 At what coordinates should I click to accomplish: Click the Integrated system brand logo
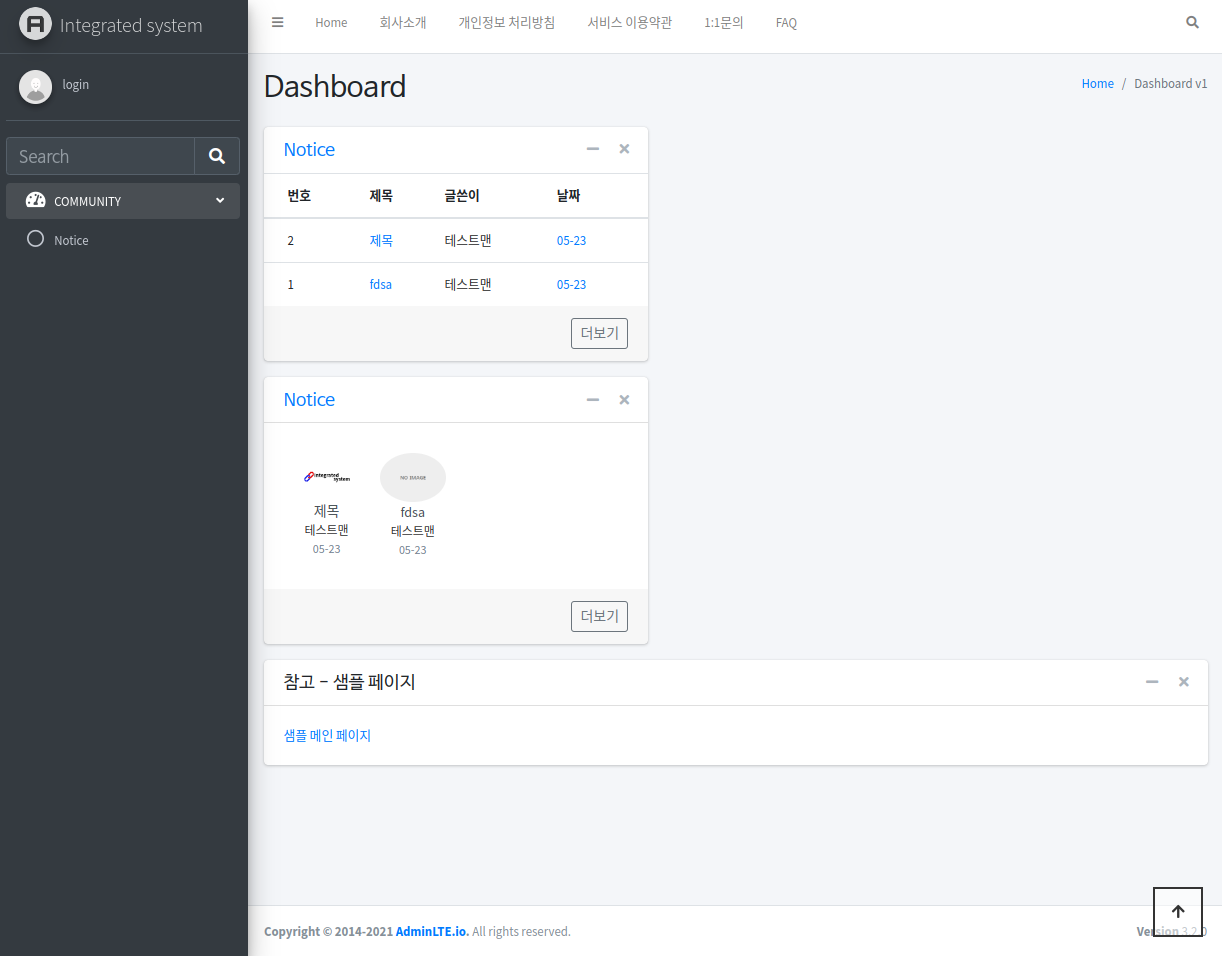(35, 25)
